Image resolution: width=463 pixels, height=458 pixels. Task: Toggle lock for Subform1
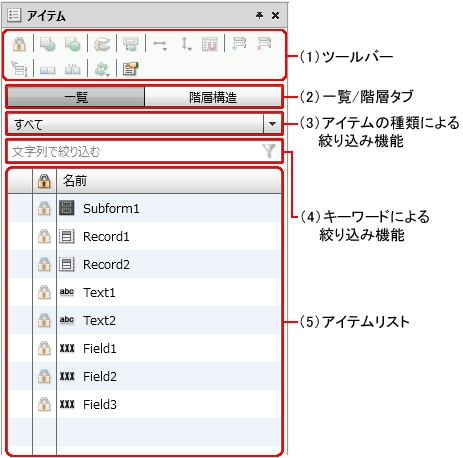[44, 208]
